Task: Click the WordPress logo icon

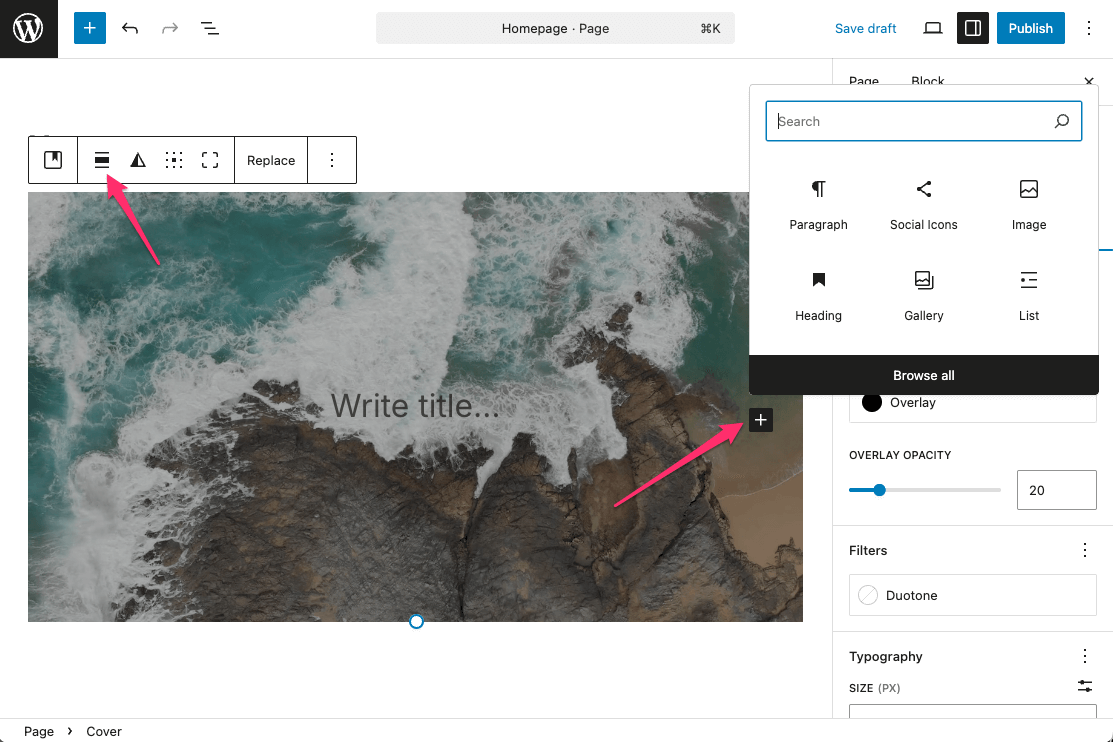Action: (x=28, y=29)
